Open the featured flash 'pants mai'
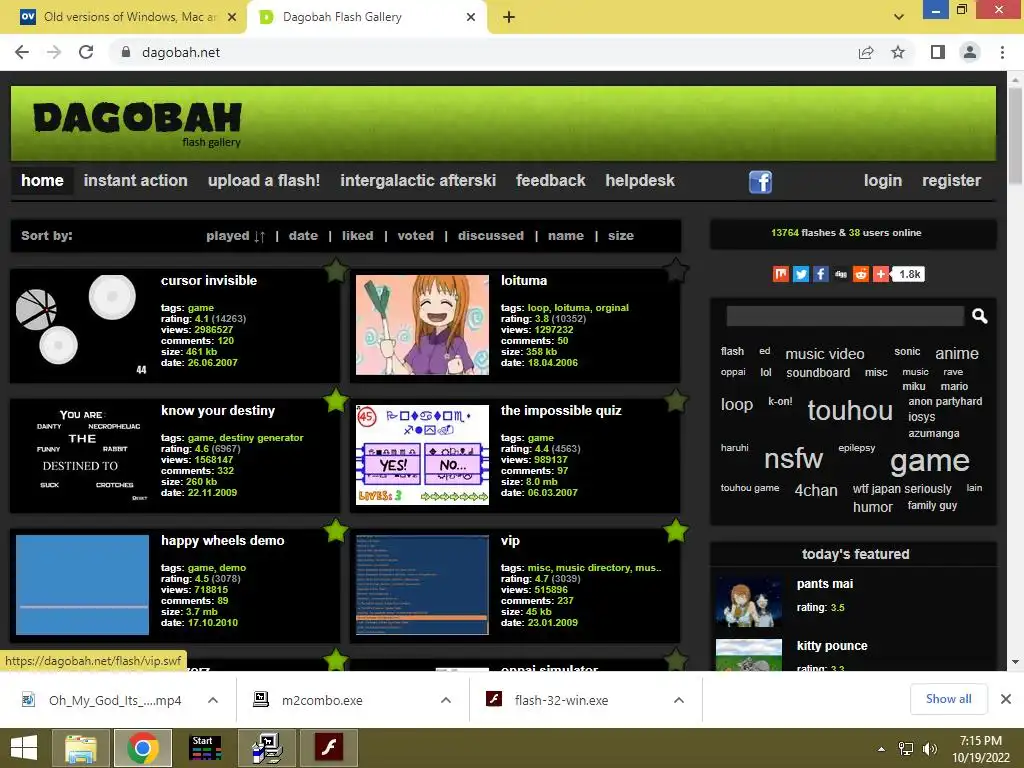 (825, 584)
